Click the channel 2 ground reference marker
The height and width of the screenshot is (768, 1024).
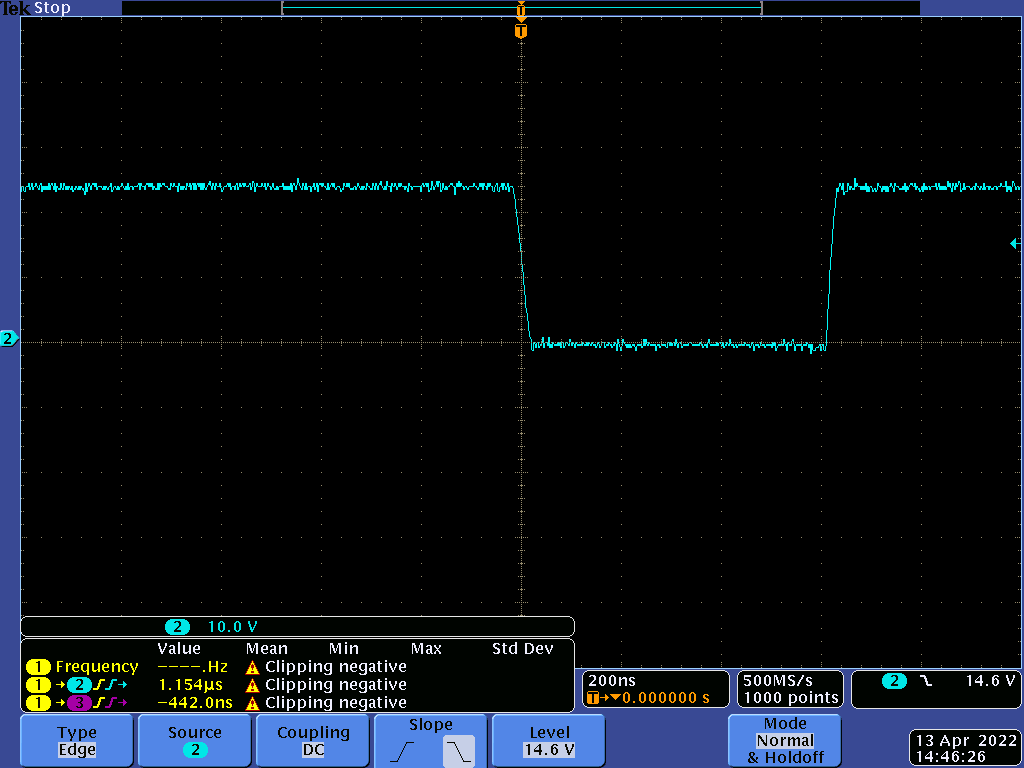tap(8, 338)
